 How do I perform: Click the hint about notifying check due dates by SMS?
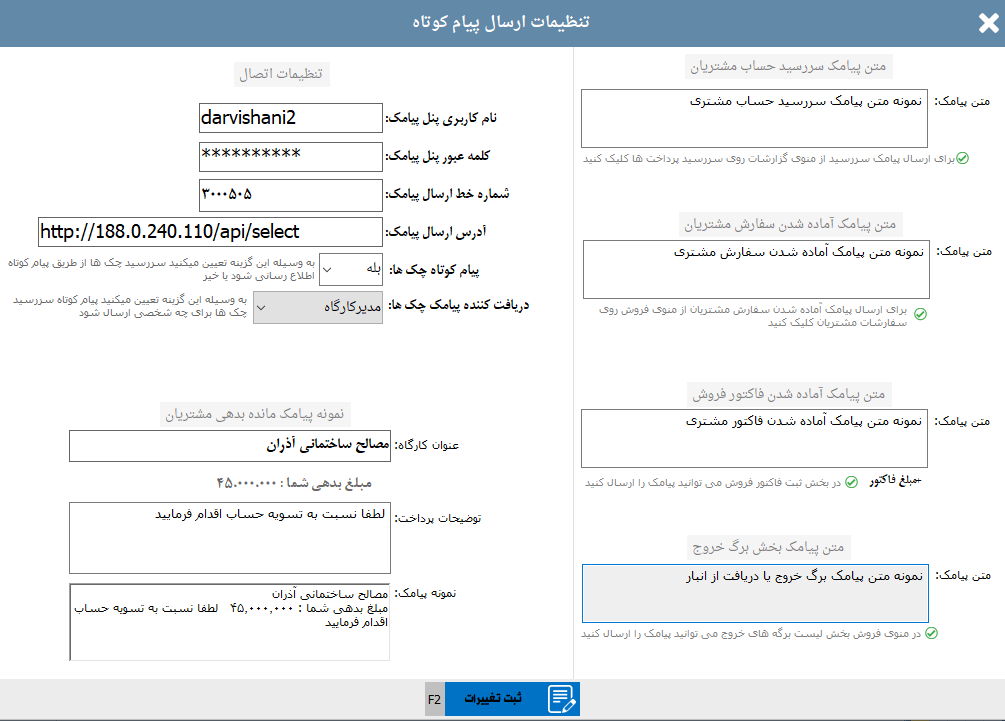coord(162,269)
